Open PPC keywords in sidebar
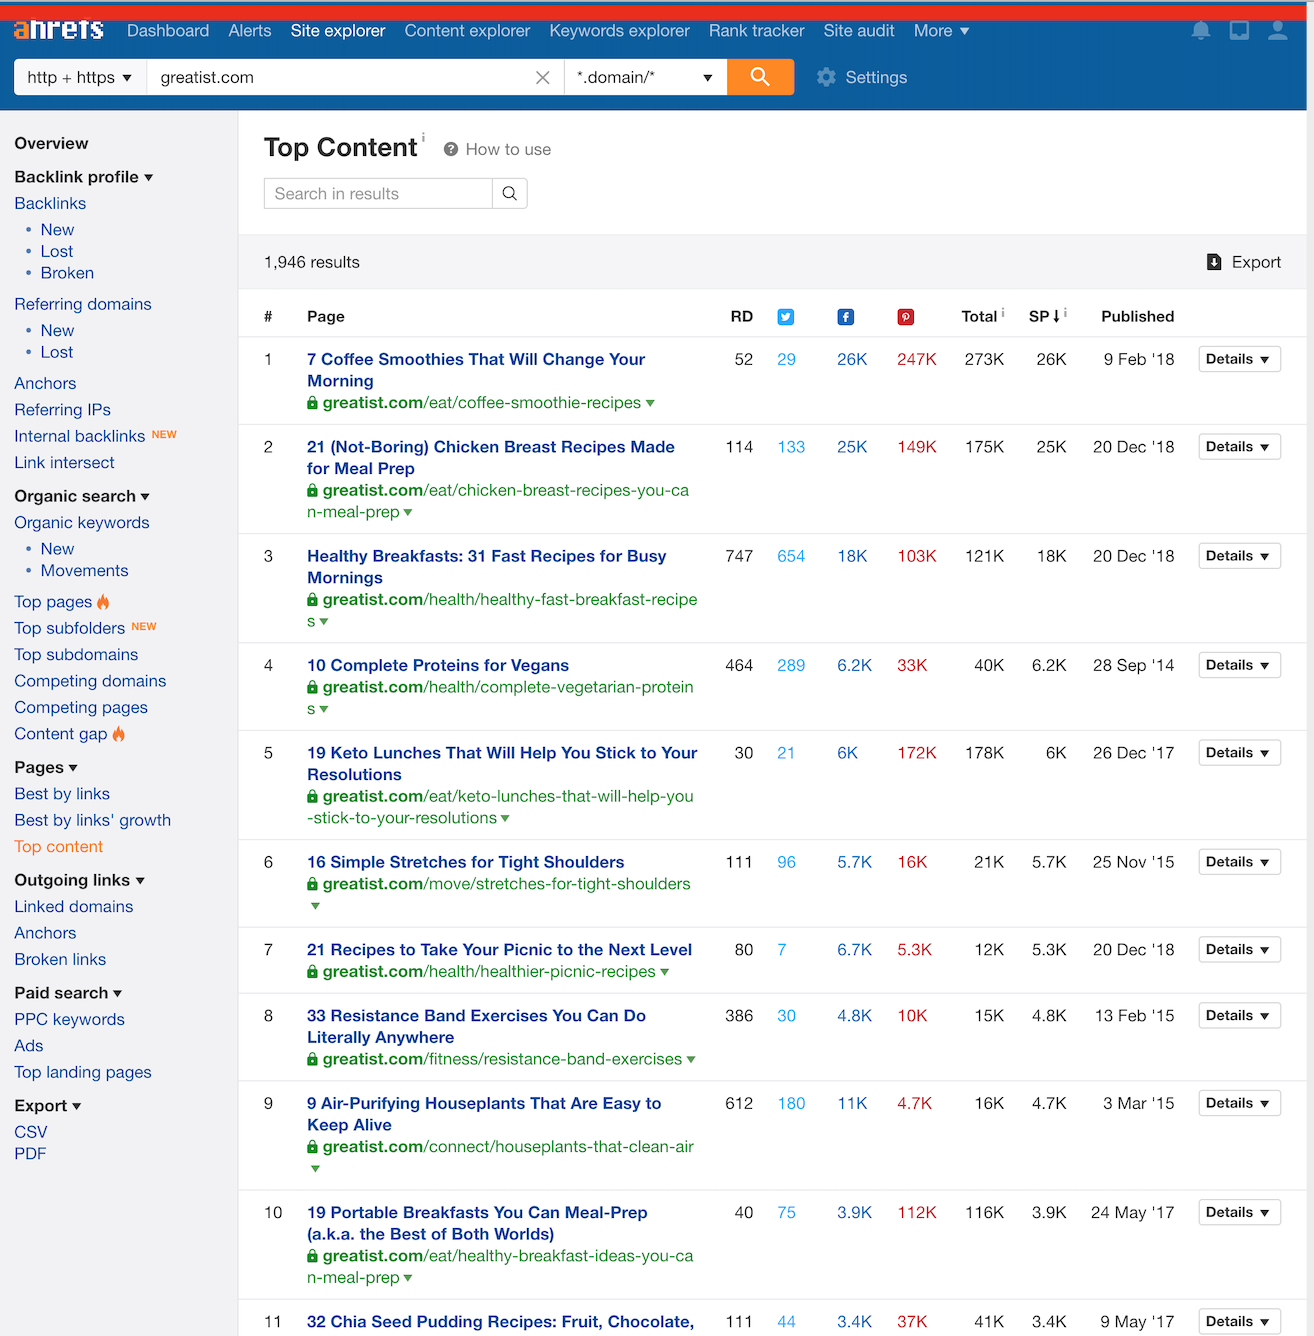 (x=69, y=1020)
